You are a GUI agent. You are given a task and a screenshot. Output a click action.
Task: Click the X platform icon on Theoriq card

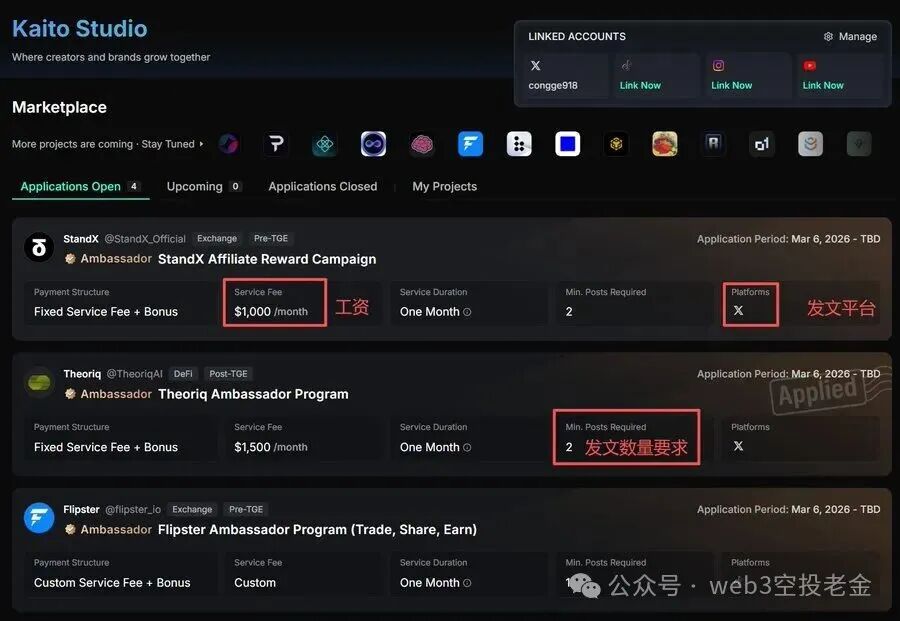[738, 446]
